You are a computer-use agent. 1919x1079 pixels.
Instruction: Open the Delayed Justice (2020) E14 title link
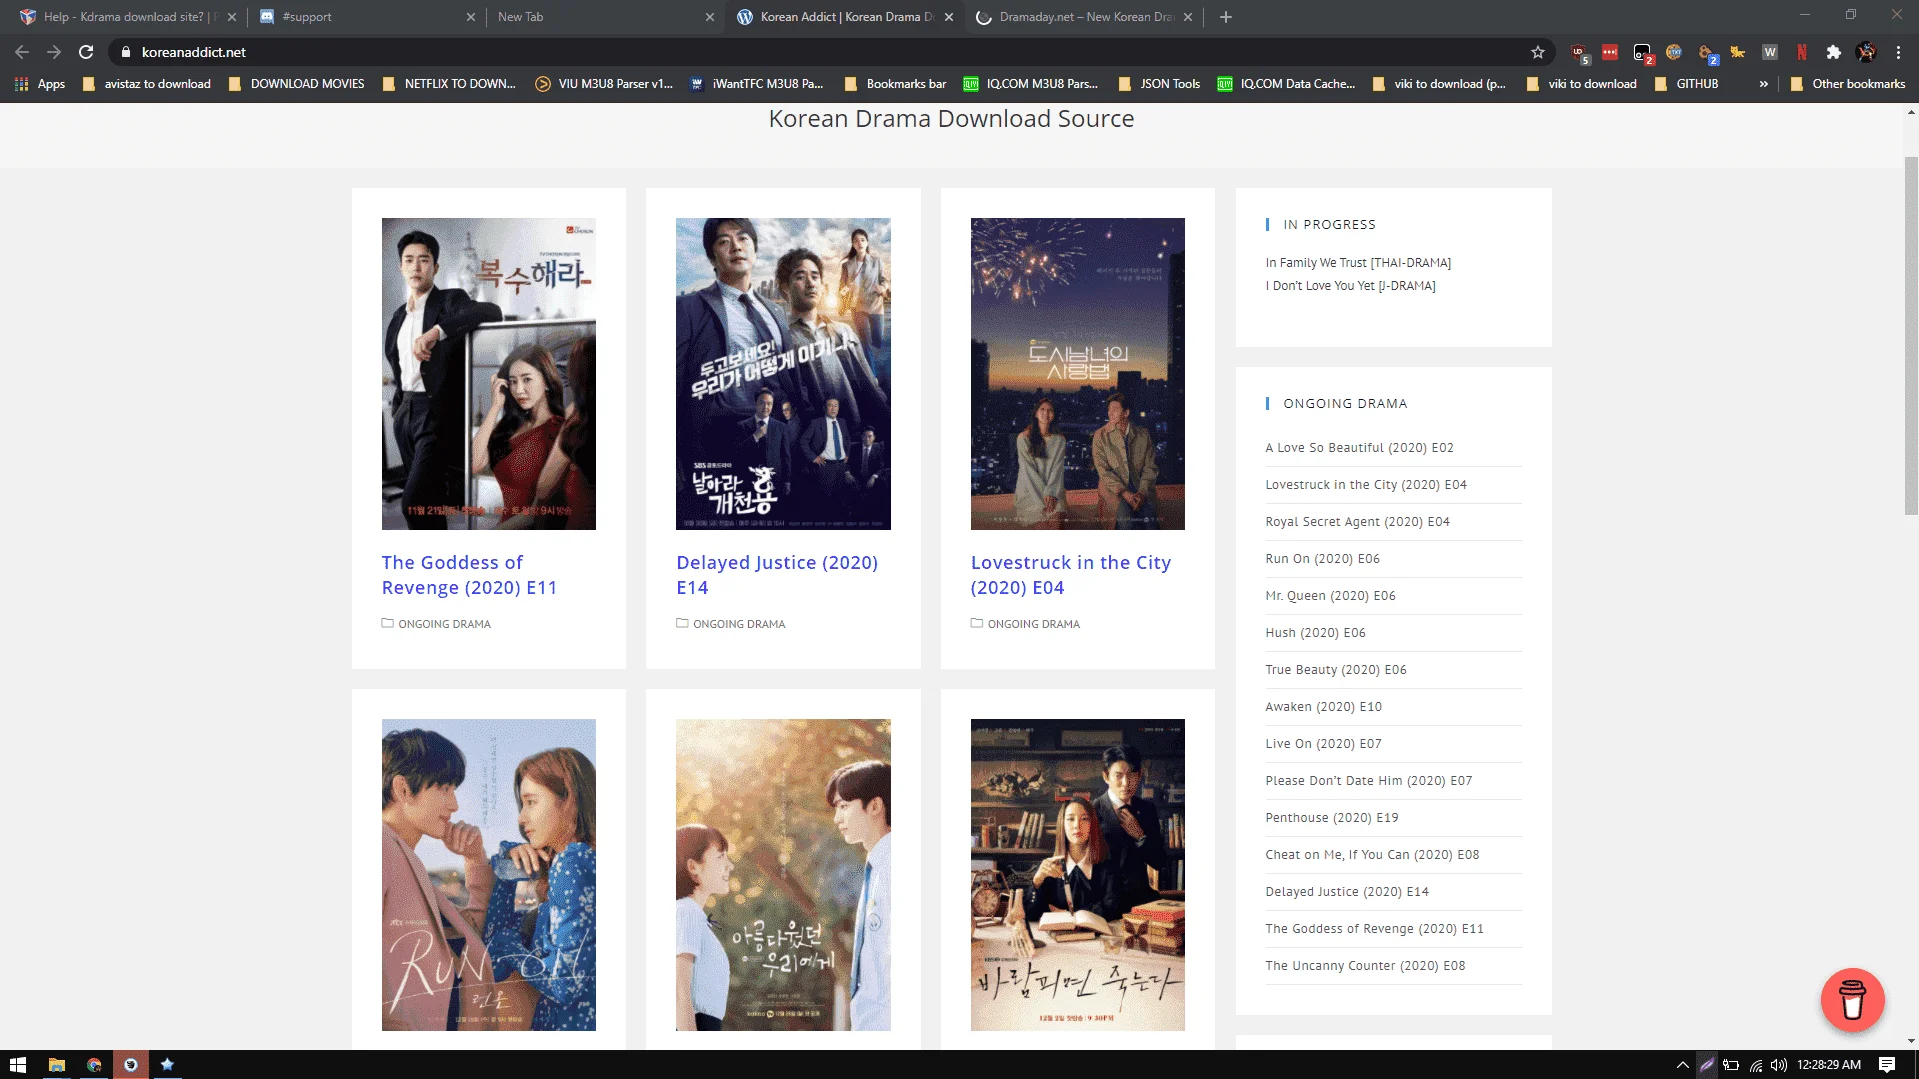point(777,575)
